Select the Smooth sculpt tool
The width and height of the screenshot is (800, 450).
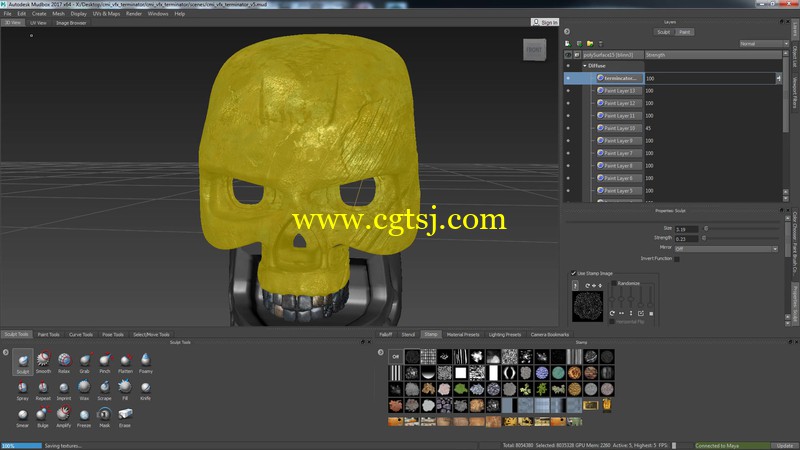pyautogui.click(x=43, y=362)
